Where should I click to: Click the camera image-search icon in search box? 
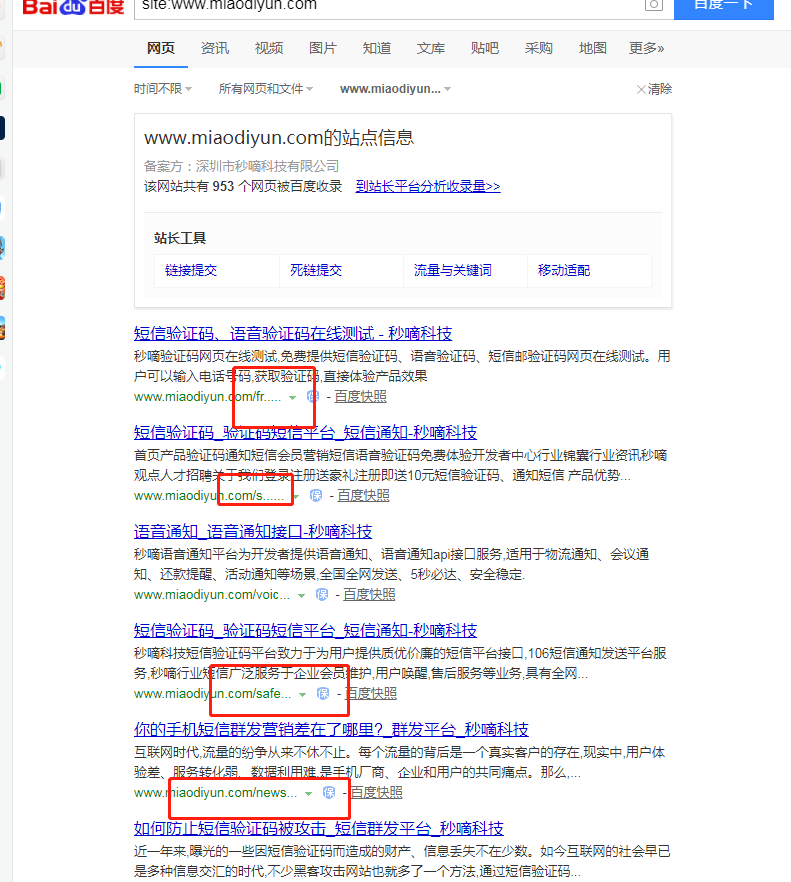653,6
